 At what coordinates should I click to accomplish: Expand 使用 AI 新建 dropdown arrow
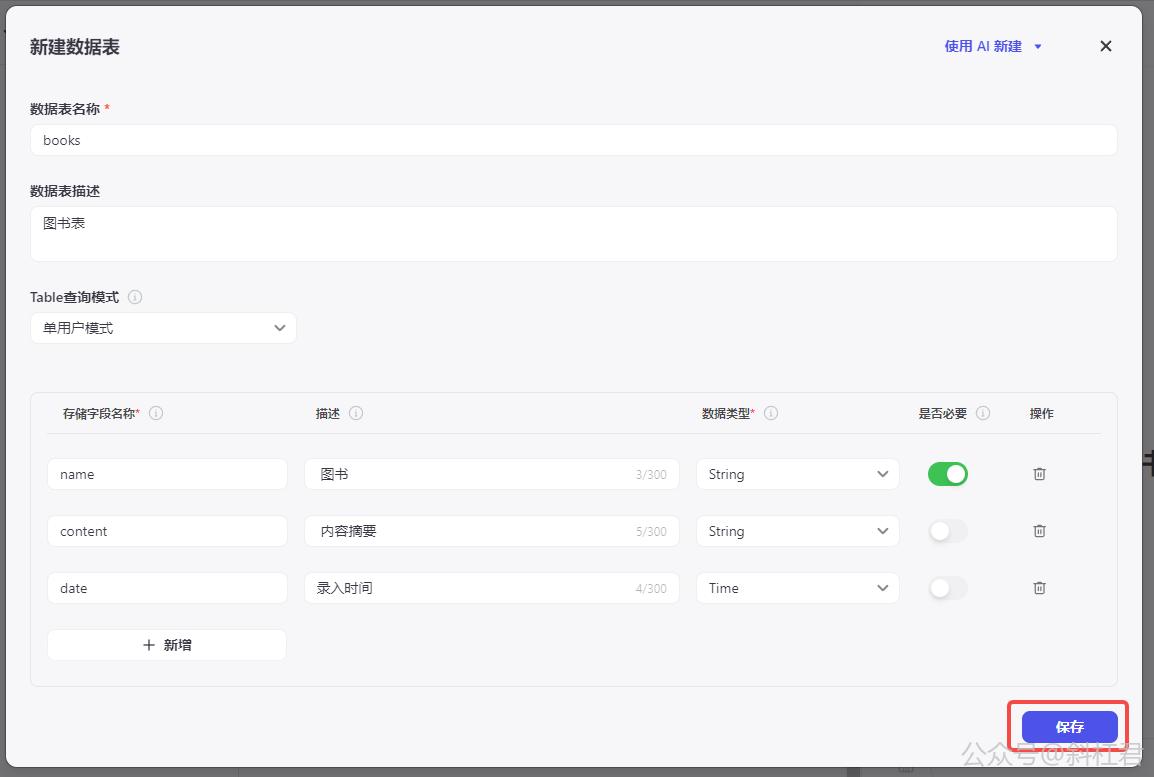click(x=1038, y=46)
